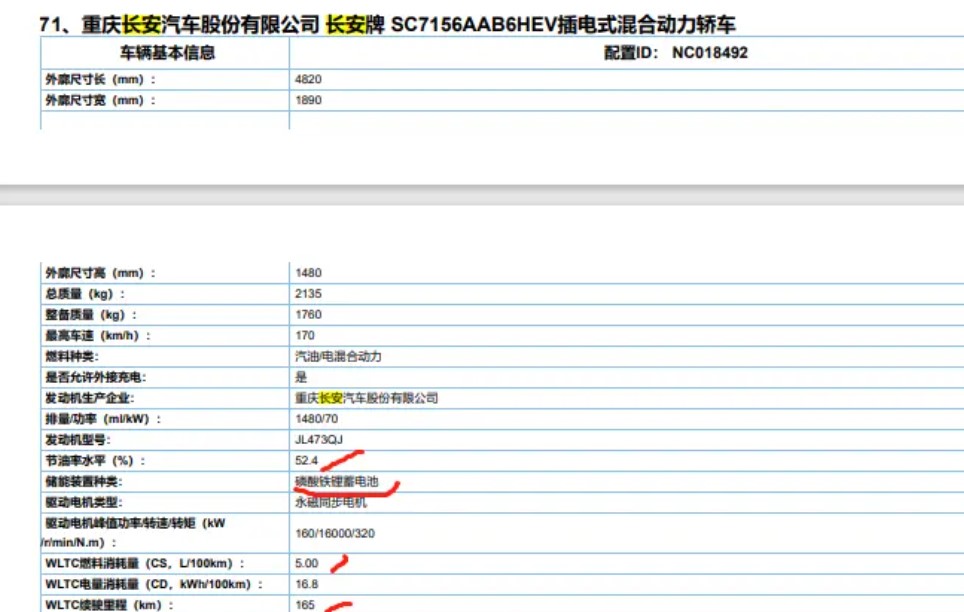Viewport: 964px width, 612px height.
Task: Select the '外廓尺寸长 (mm)' label
Action: click(x=100, y=79)
